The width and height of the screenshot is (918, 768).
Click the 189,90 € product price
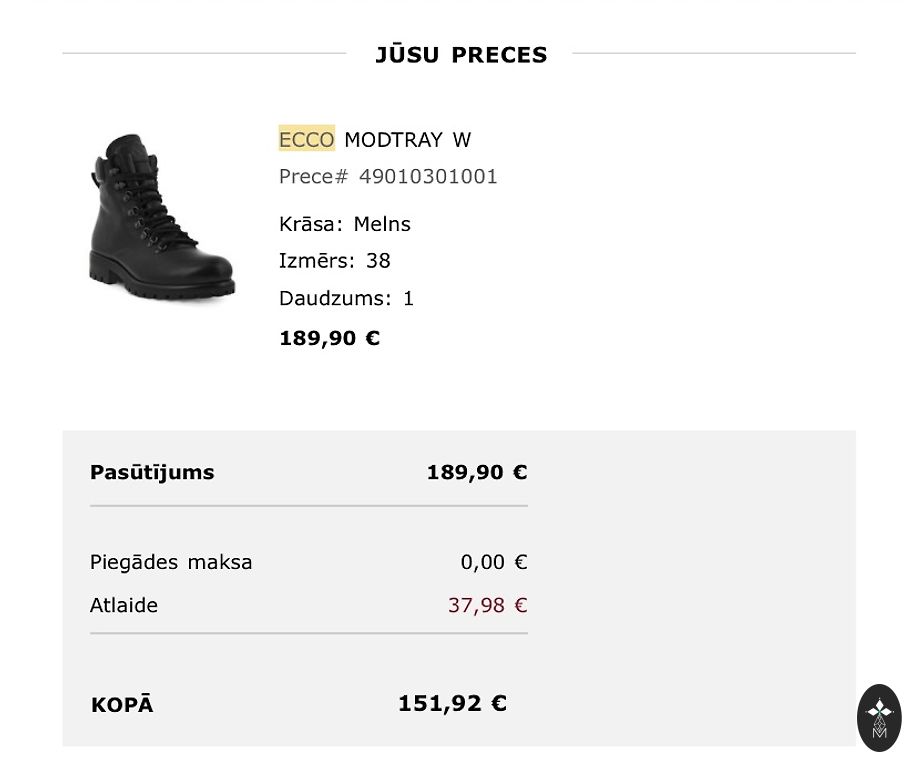click(329, 338)
